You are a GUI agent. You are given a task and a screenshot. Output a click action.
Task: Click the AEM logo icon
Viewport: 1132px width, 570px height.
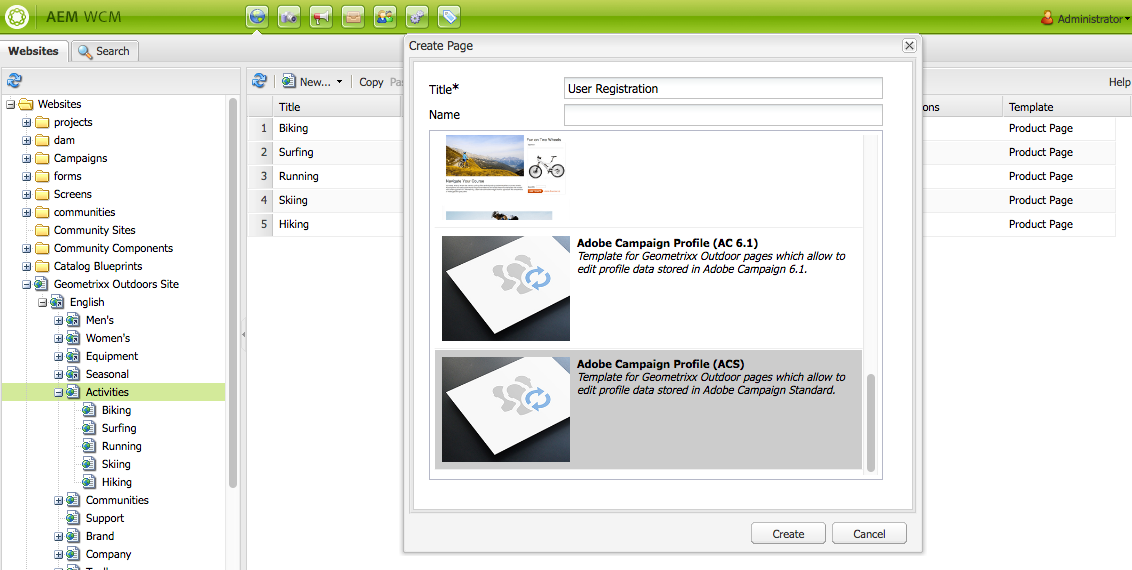pyautogui.click(x=17, y=17)
